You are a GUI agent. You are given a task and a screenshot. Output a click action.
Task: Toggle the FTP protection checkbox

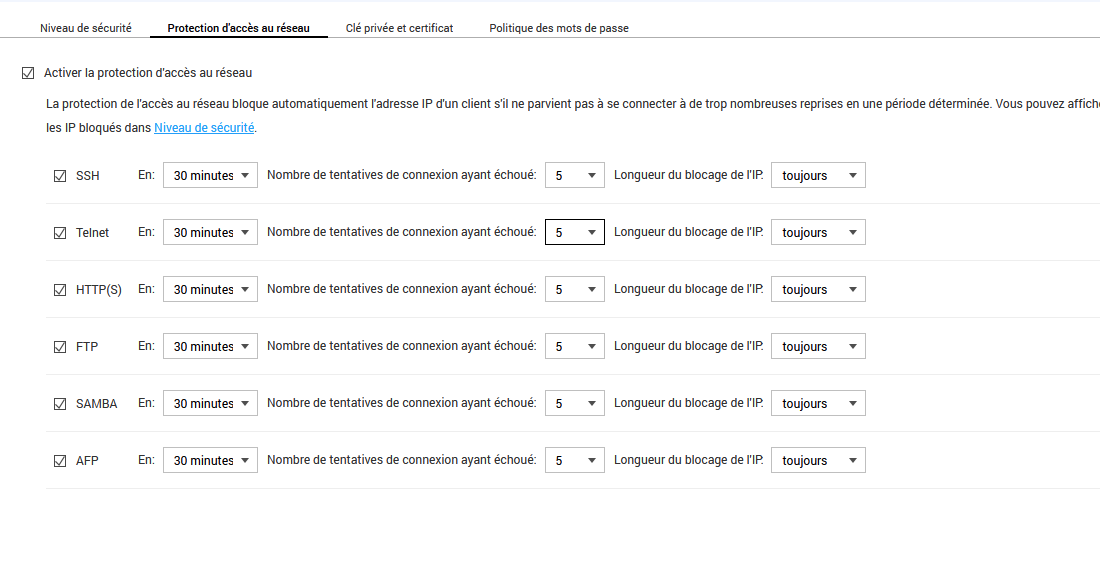pyautogui.click(x=60, y=347)
